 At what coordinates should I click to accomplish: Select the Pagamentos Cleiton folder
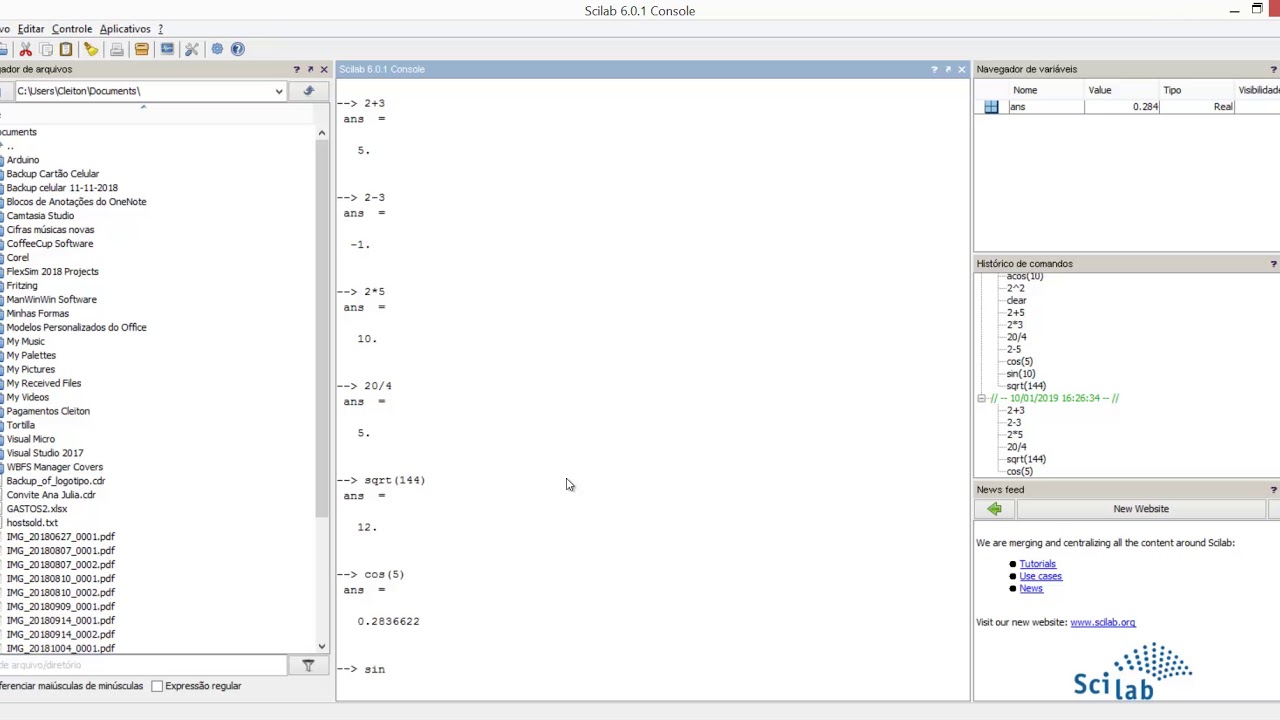pyautogui.click(x=48, y=411)
